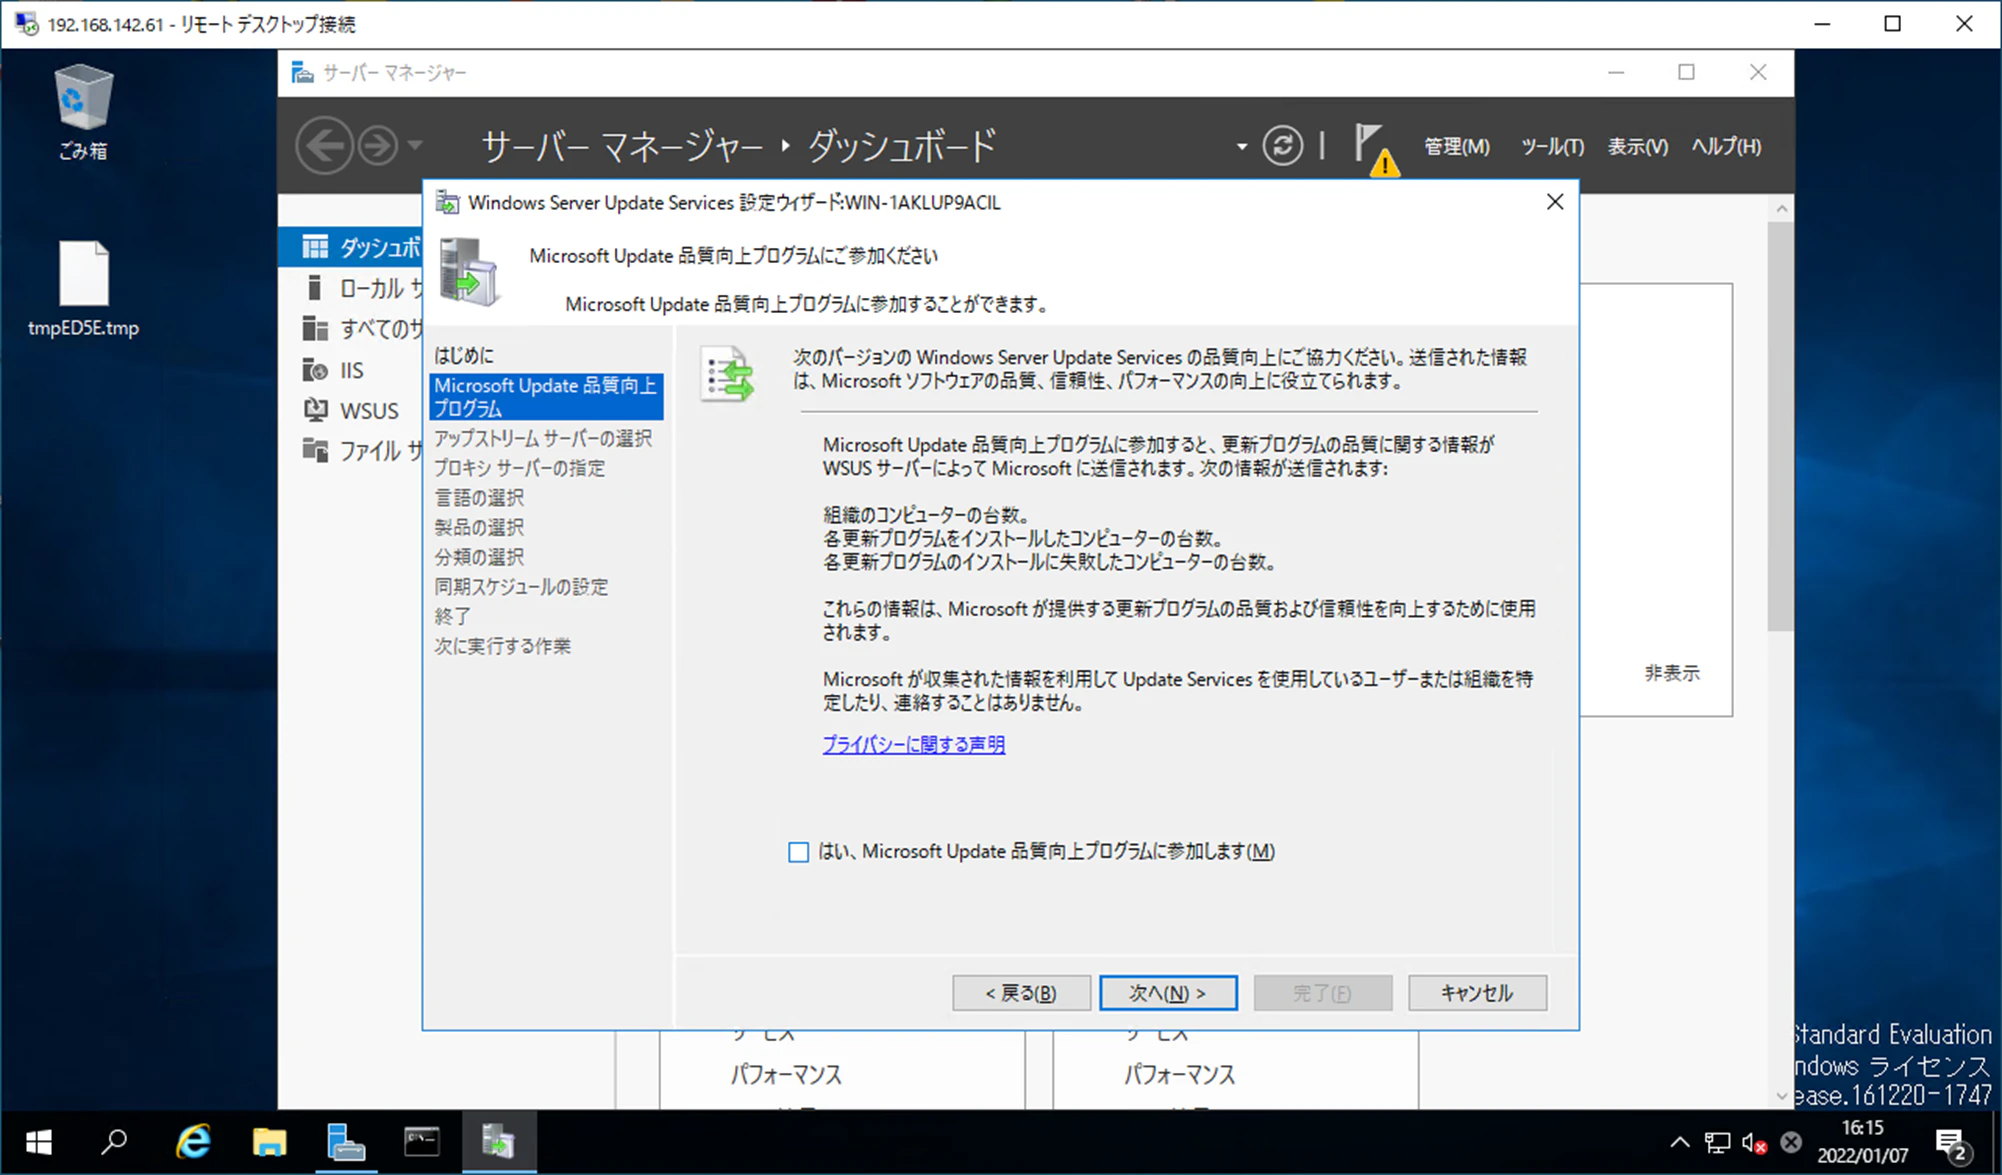Select the ダッシュボード sidebar icon
This screenshot has width=2002, height=1175.
coord(315,247)
